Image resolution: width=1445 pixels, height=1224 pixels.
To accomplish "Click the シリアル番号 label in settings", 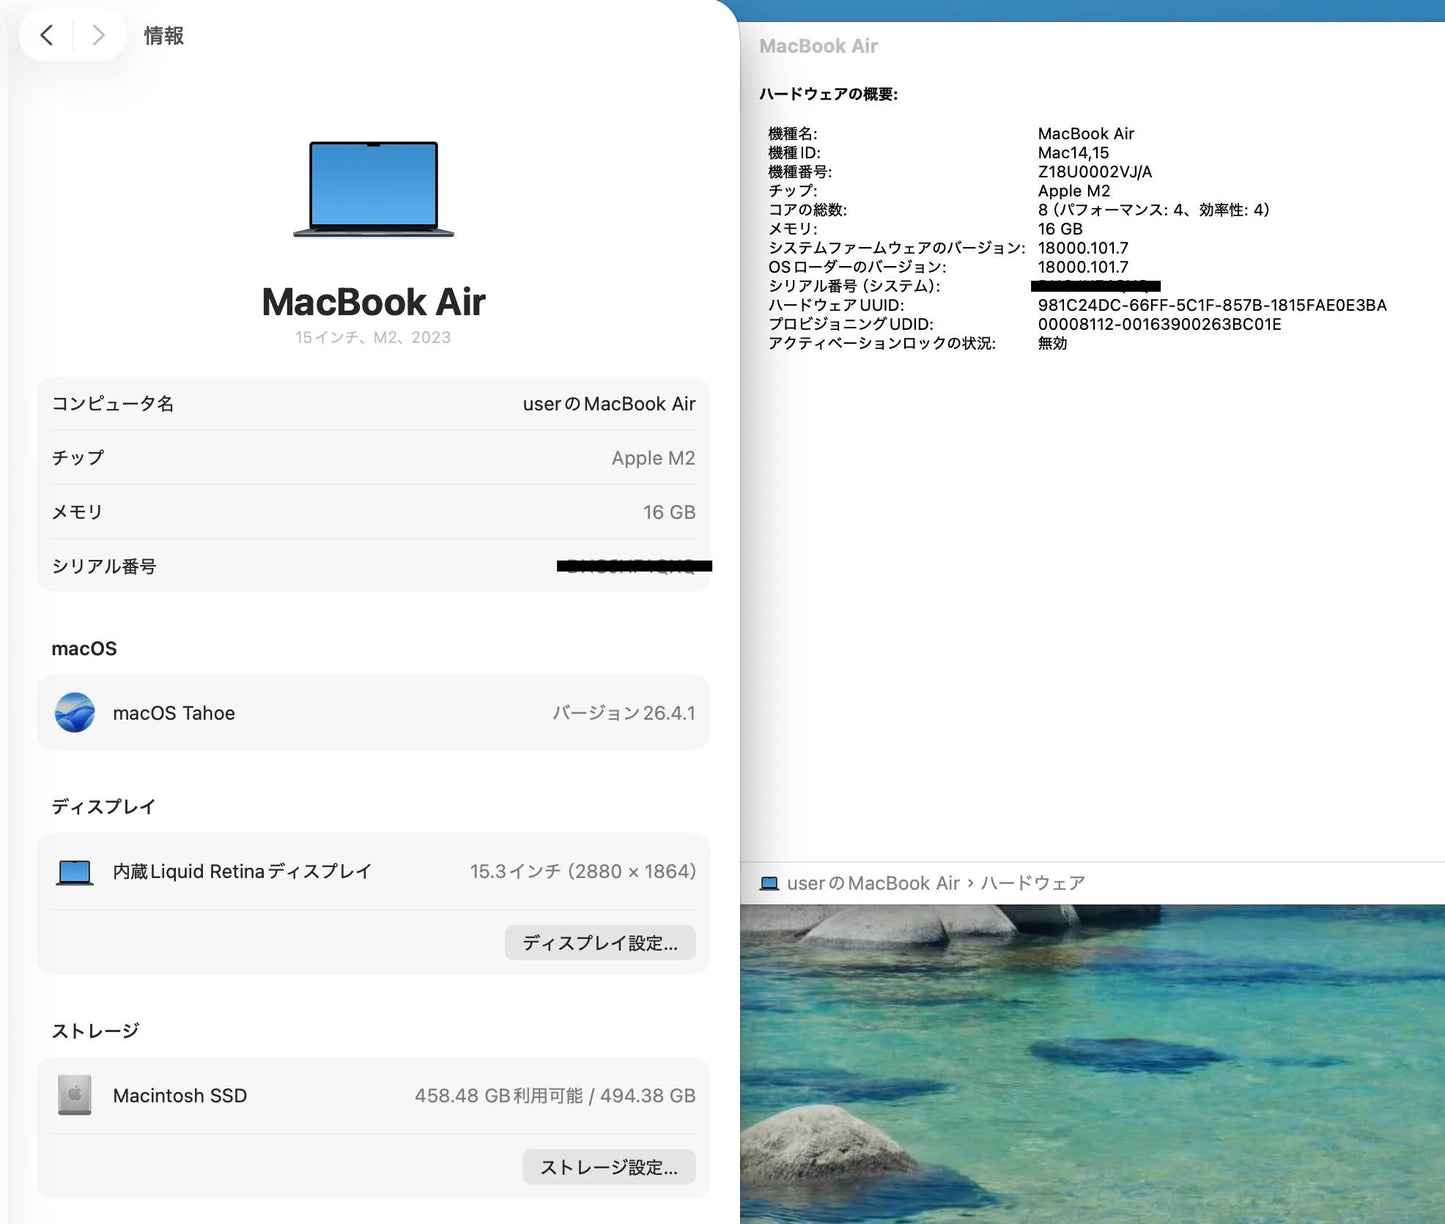I will [x=104, y=566].
